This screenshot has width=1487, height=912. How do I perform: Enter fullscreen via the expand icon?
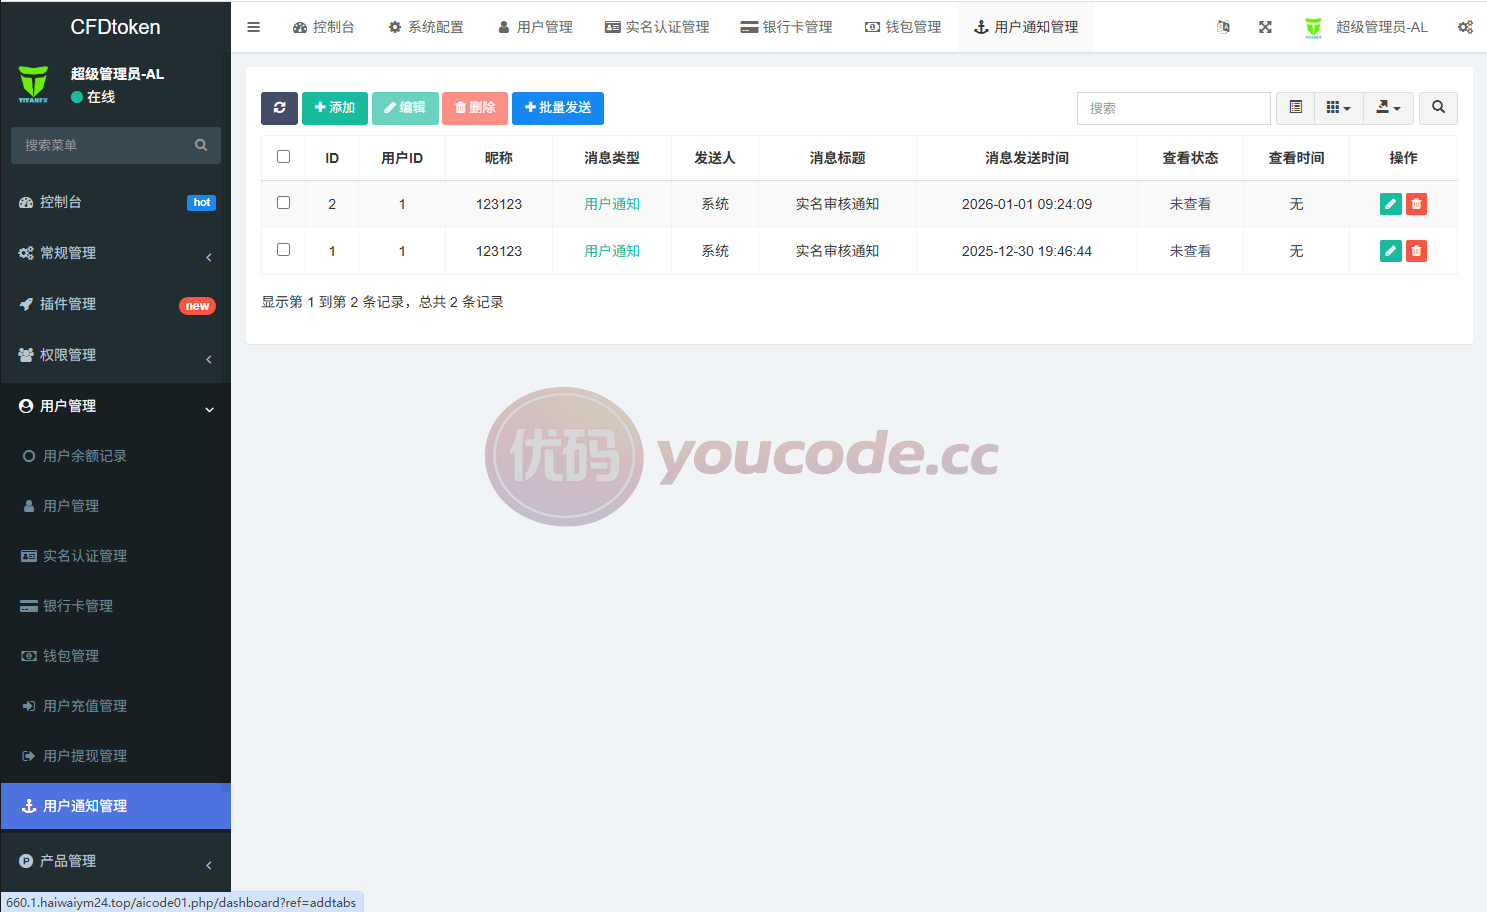click(1265, 27)
